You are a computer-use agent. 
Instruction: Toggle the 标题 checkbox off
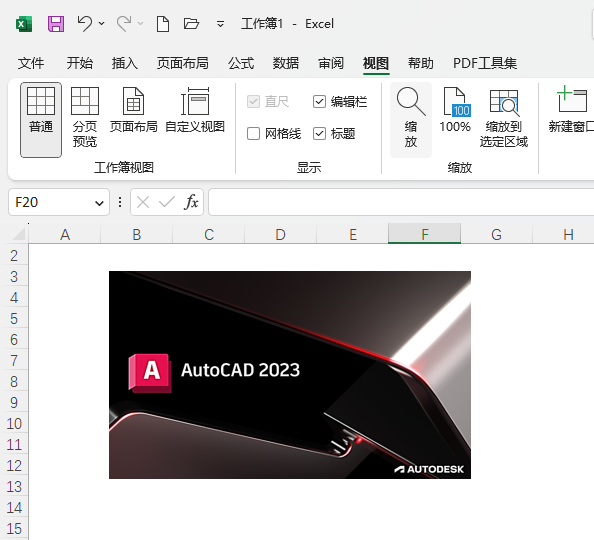pyautogui.click(x=319, y=133)
